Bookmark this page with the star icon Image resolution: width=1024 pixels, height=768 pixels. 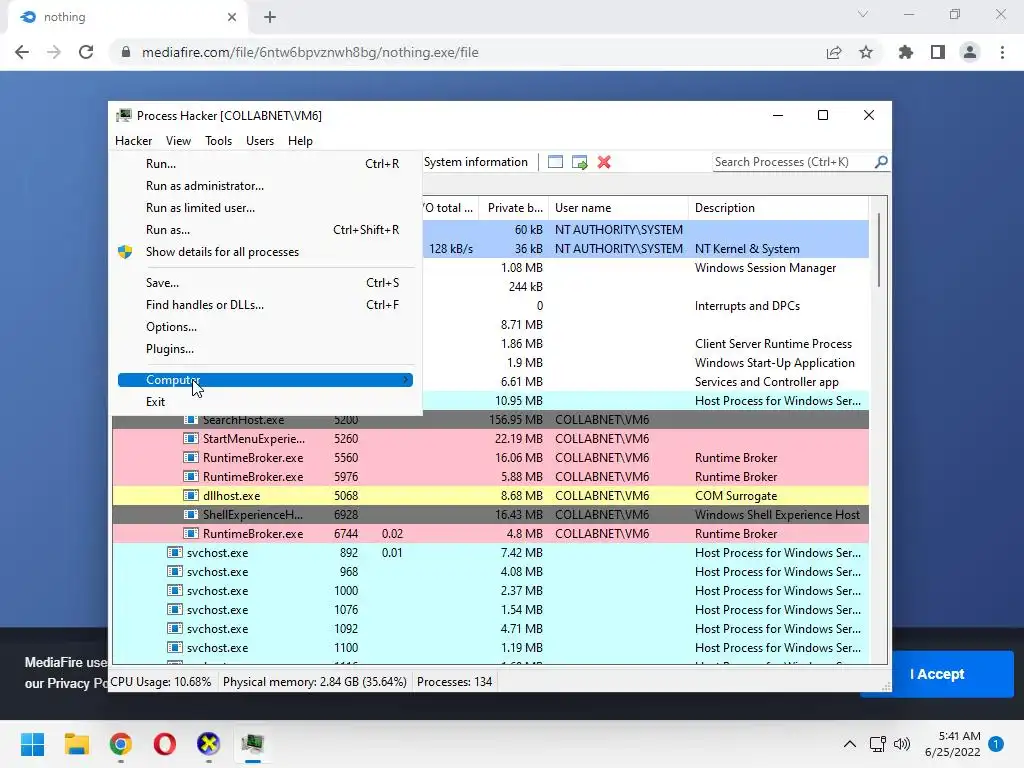(866, 52)
